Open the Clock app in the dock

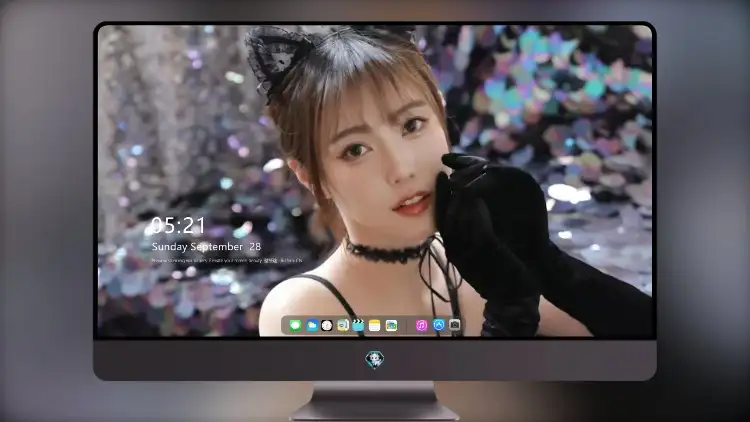327,325
